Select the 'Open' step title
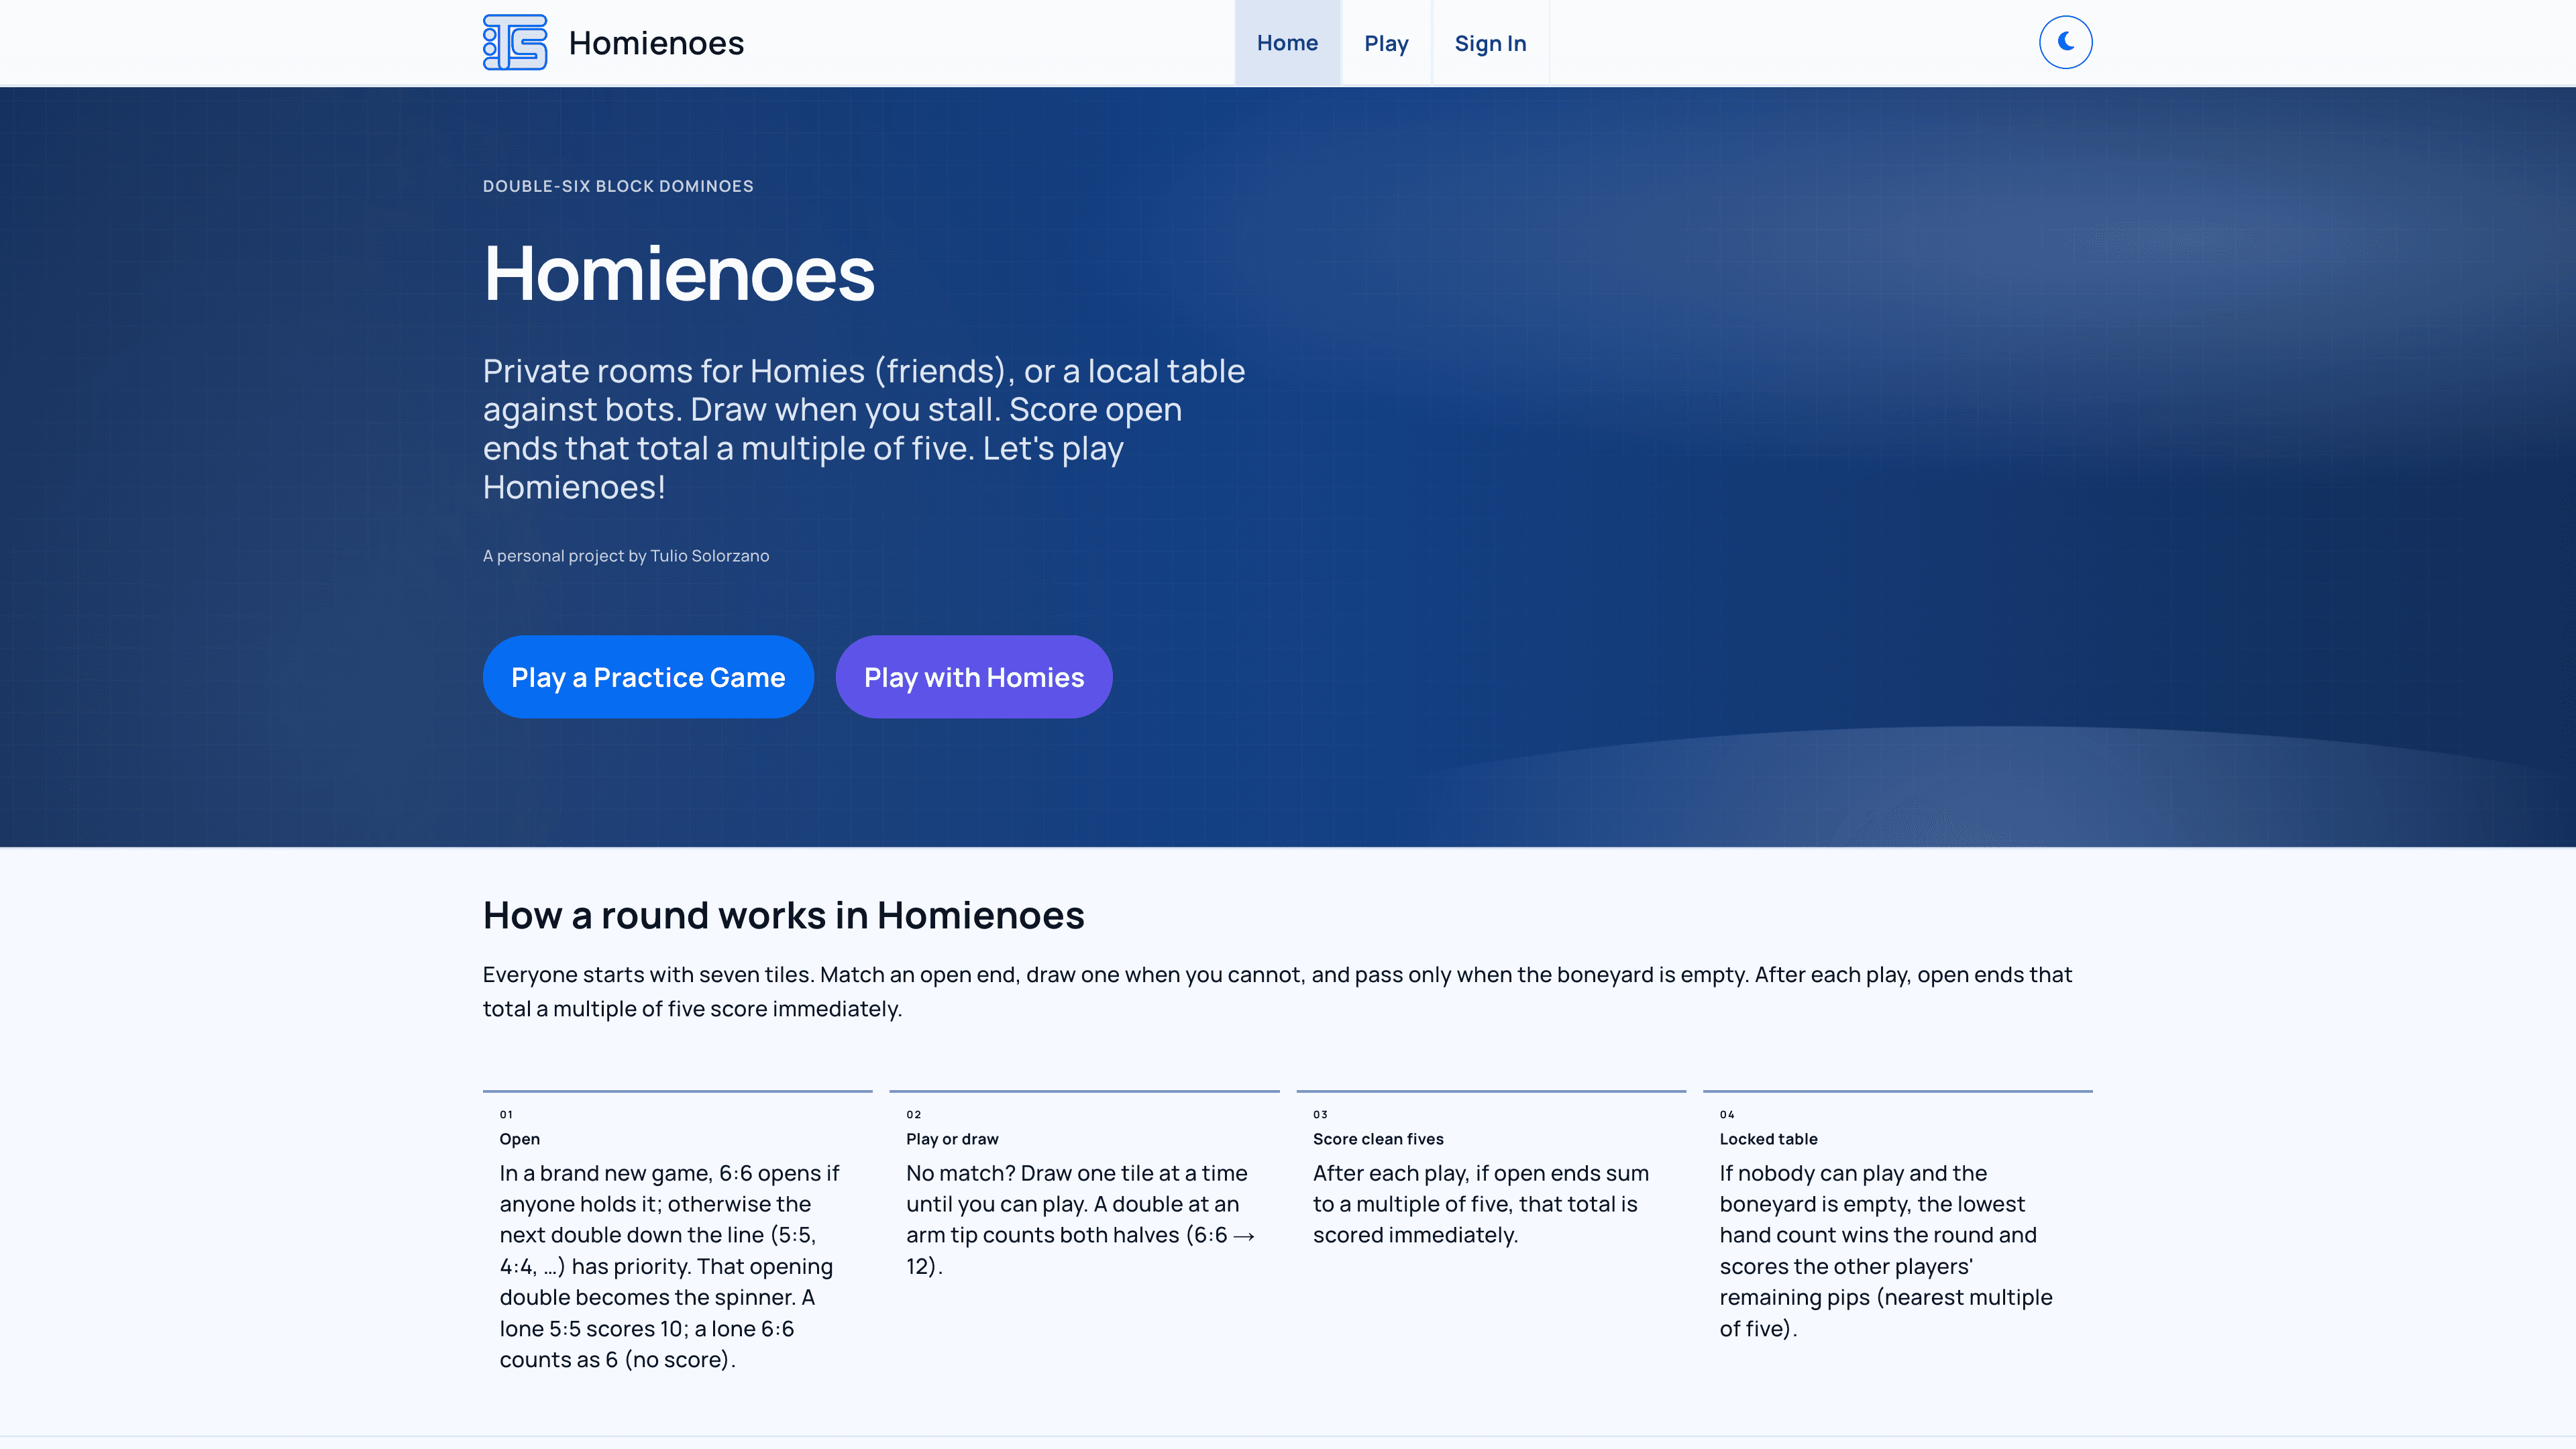Image resolution: width=2576 pixels, height=1449 pixels. coord(519,1139)
